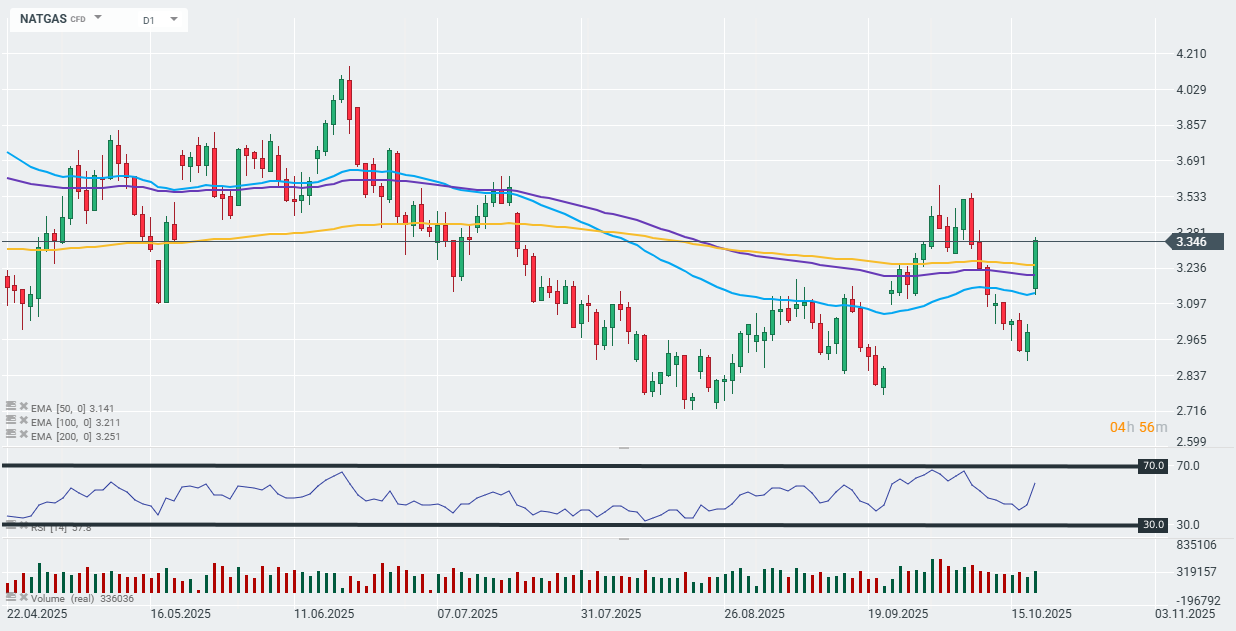Screen dimensions: 1236x631
Task: Click the RSI 30.0 level label
Action: pyautogui.click(x=1155, y=525)
